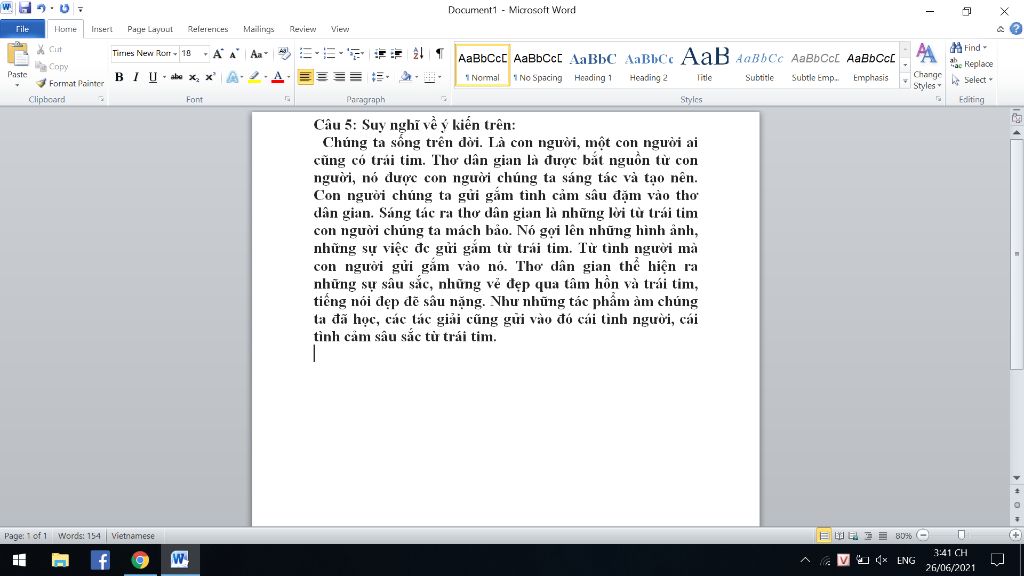Click the Vietnamese language indicator

click(133, 536)
